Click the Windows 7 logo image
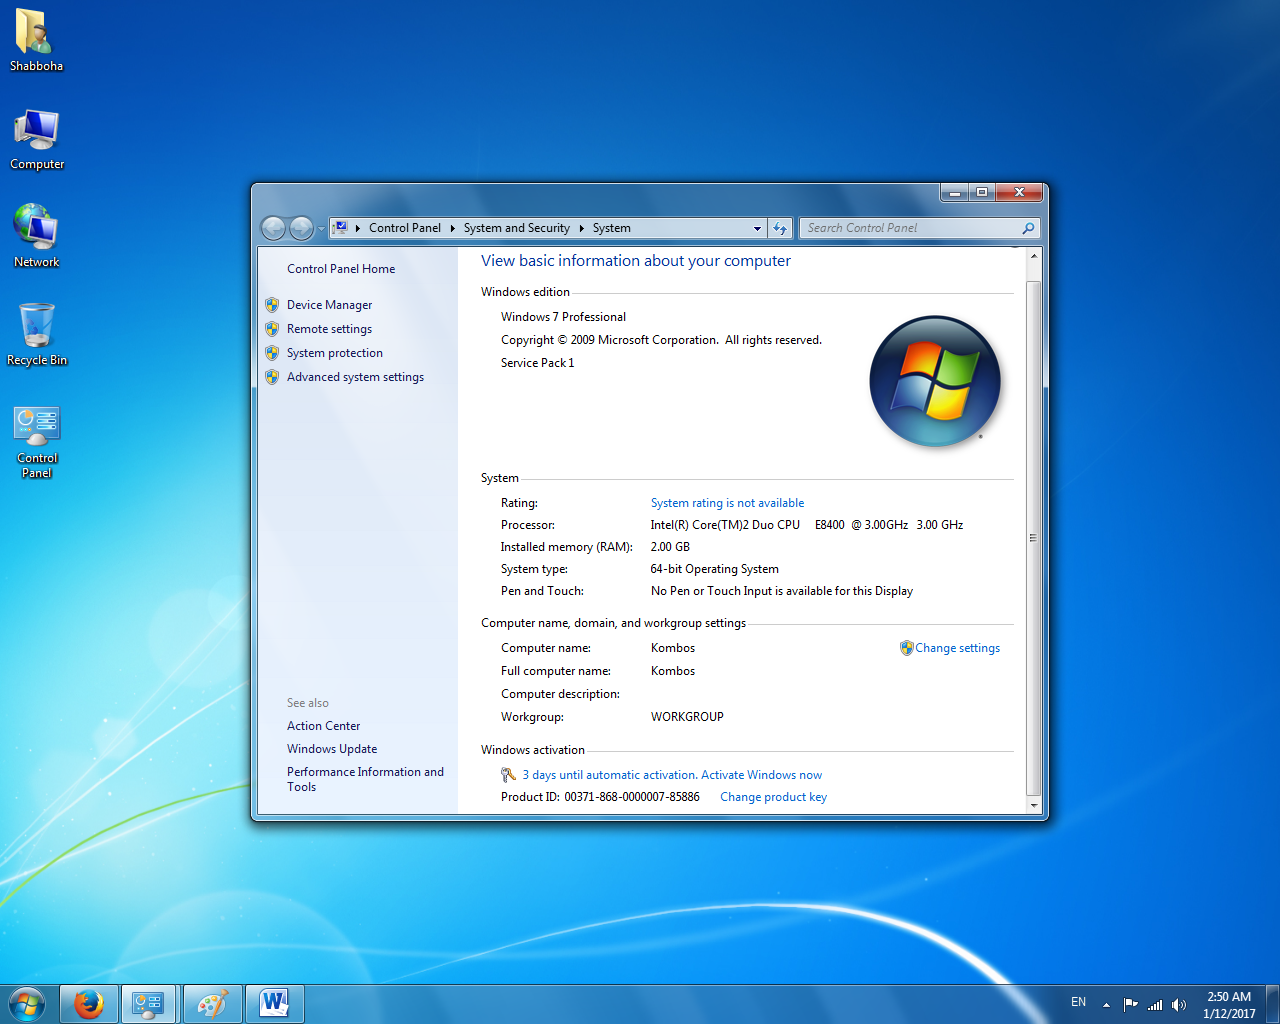Image resolution: width=1280 pixels, height=1024 pixels. [935, 381]
